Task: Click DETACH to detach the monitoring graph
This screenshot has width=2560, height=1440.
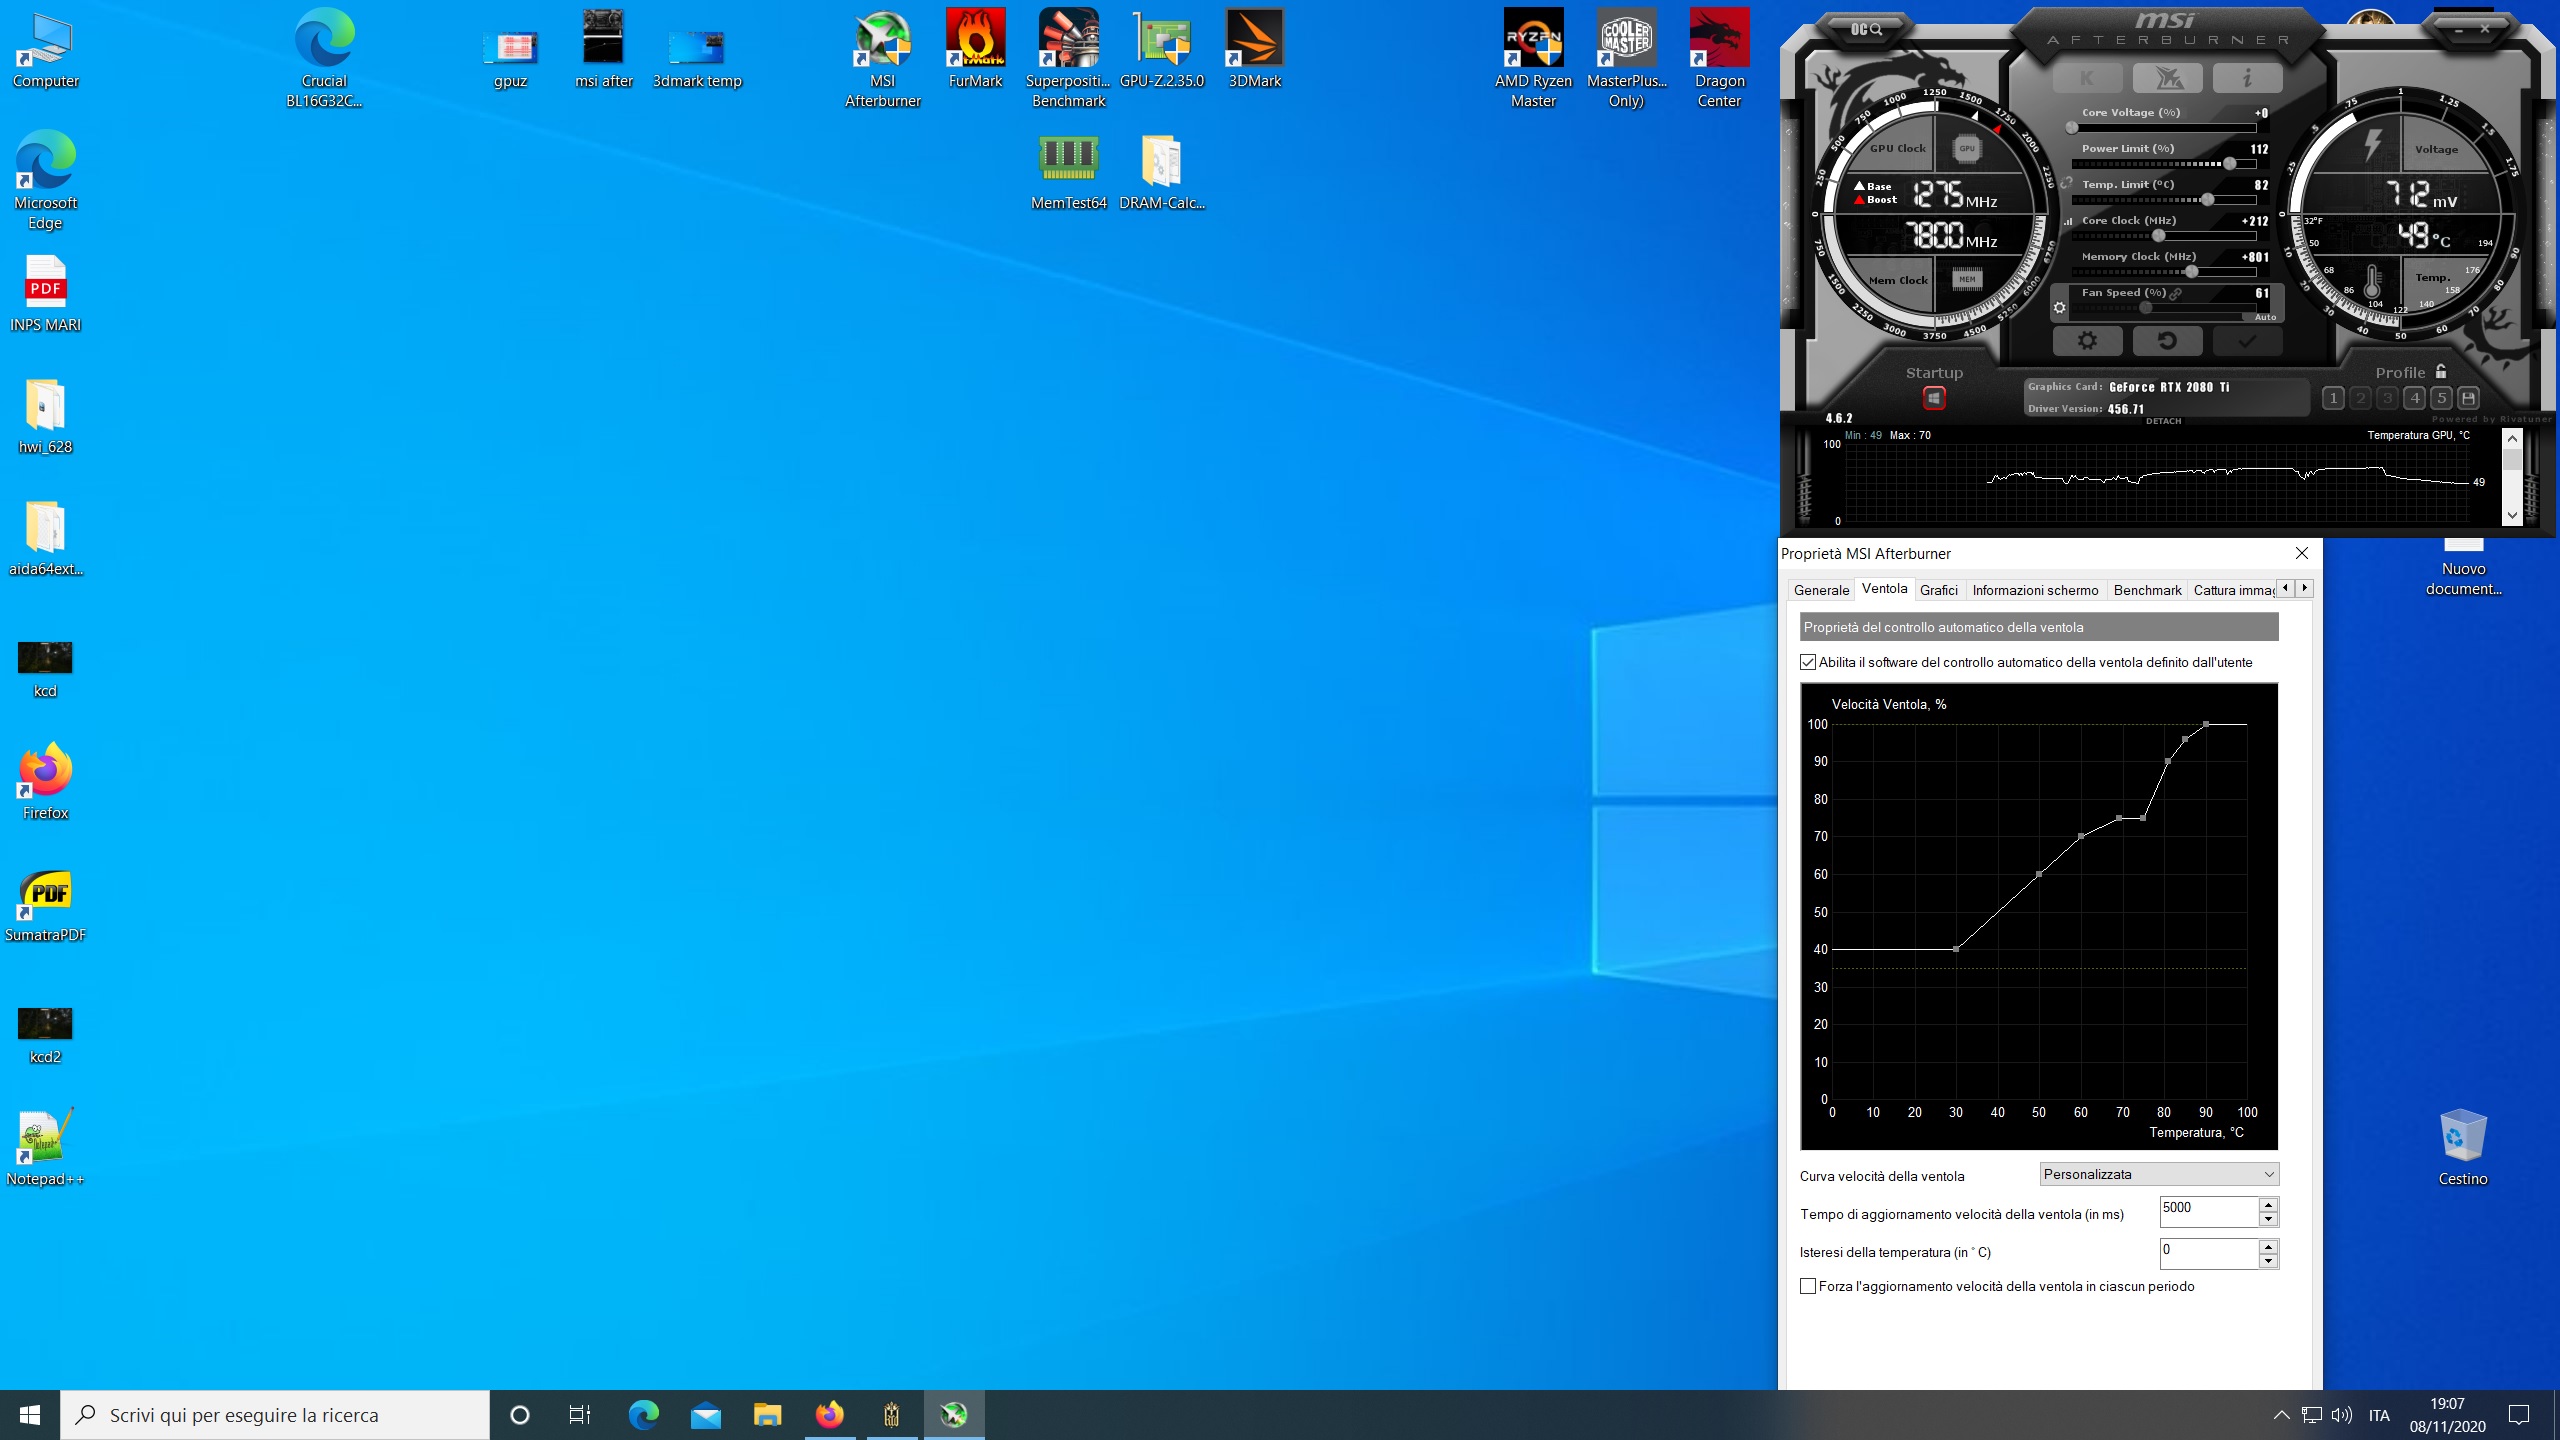Action: point(2163,421)
